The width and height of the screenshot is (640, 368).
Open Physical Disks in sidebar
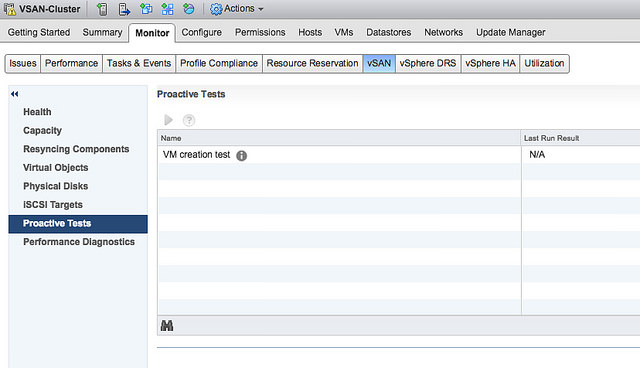[56, 186]
